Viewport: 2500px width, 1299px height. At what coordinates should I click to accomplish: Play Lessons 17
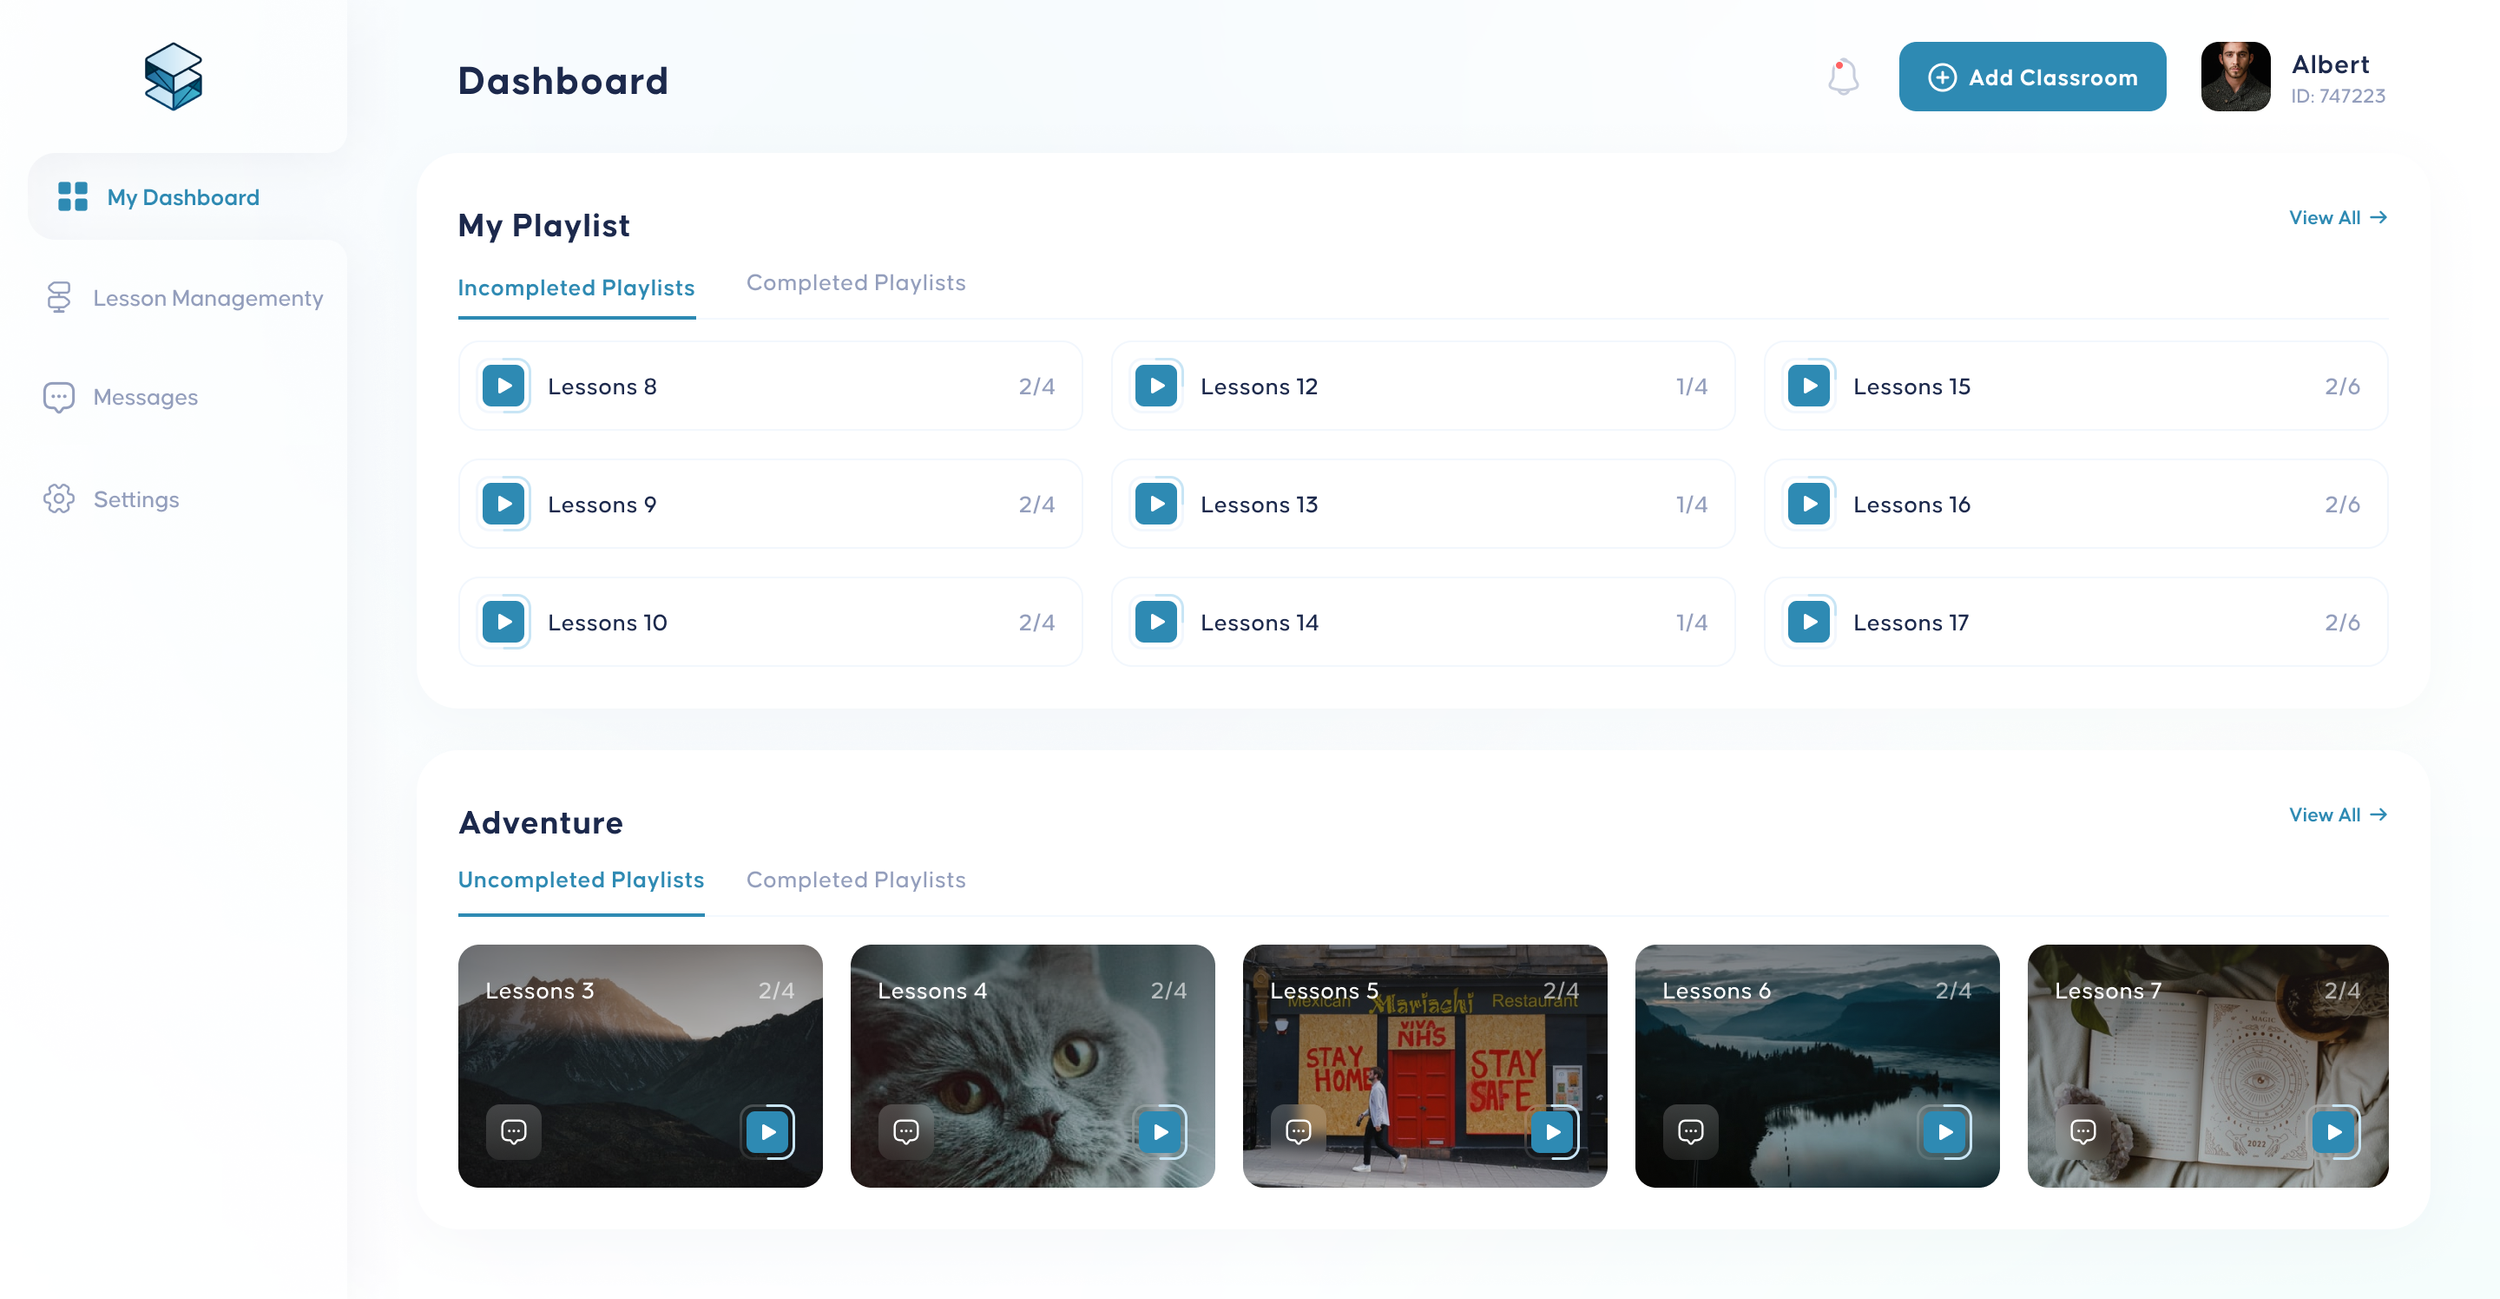coord(1810,622)
